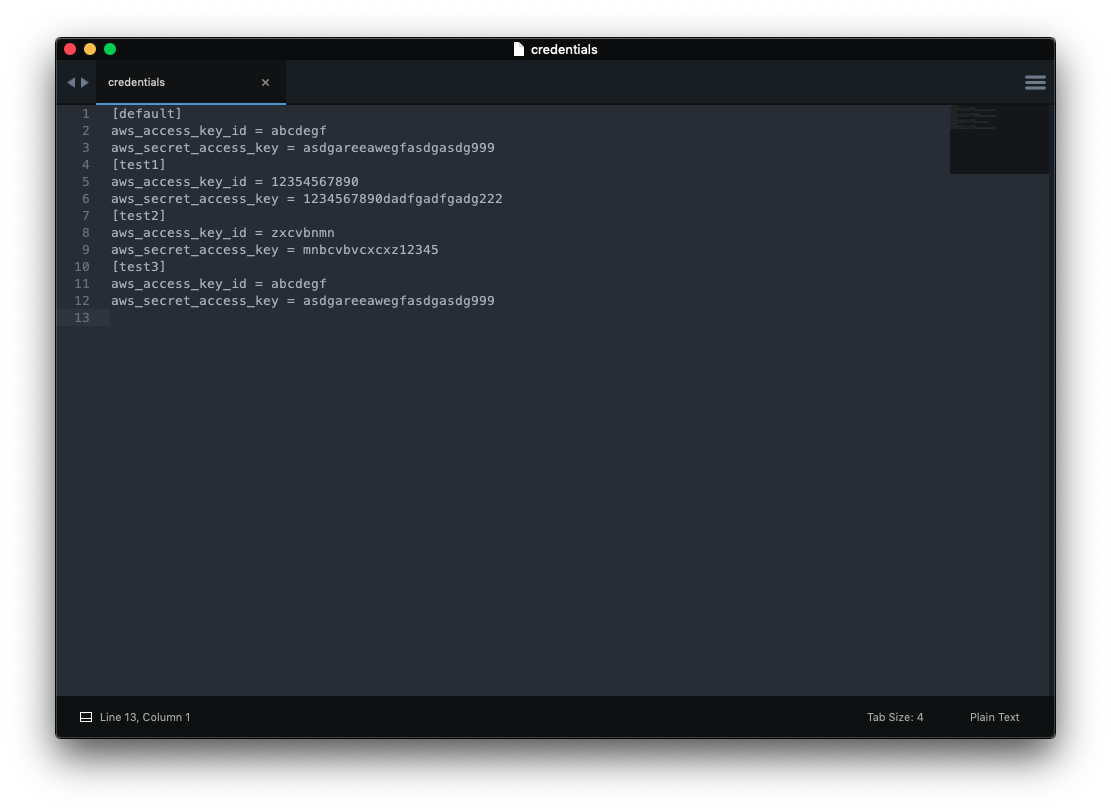Screen dimensions: 1111x812
Task: Click the document icon in the title bar
Action: coord(519,49)
